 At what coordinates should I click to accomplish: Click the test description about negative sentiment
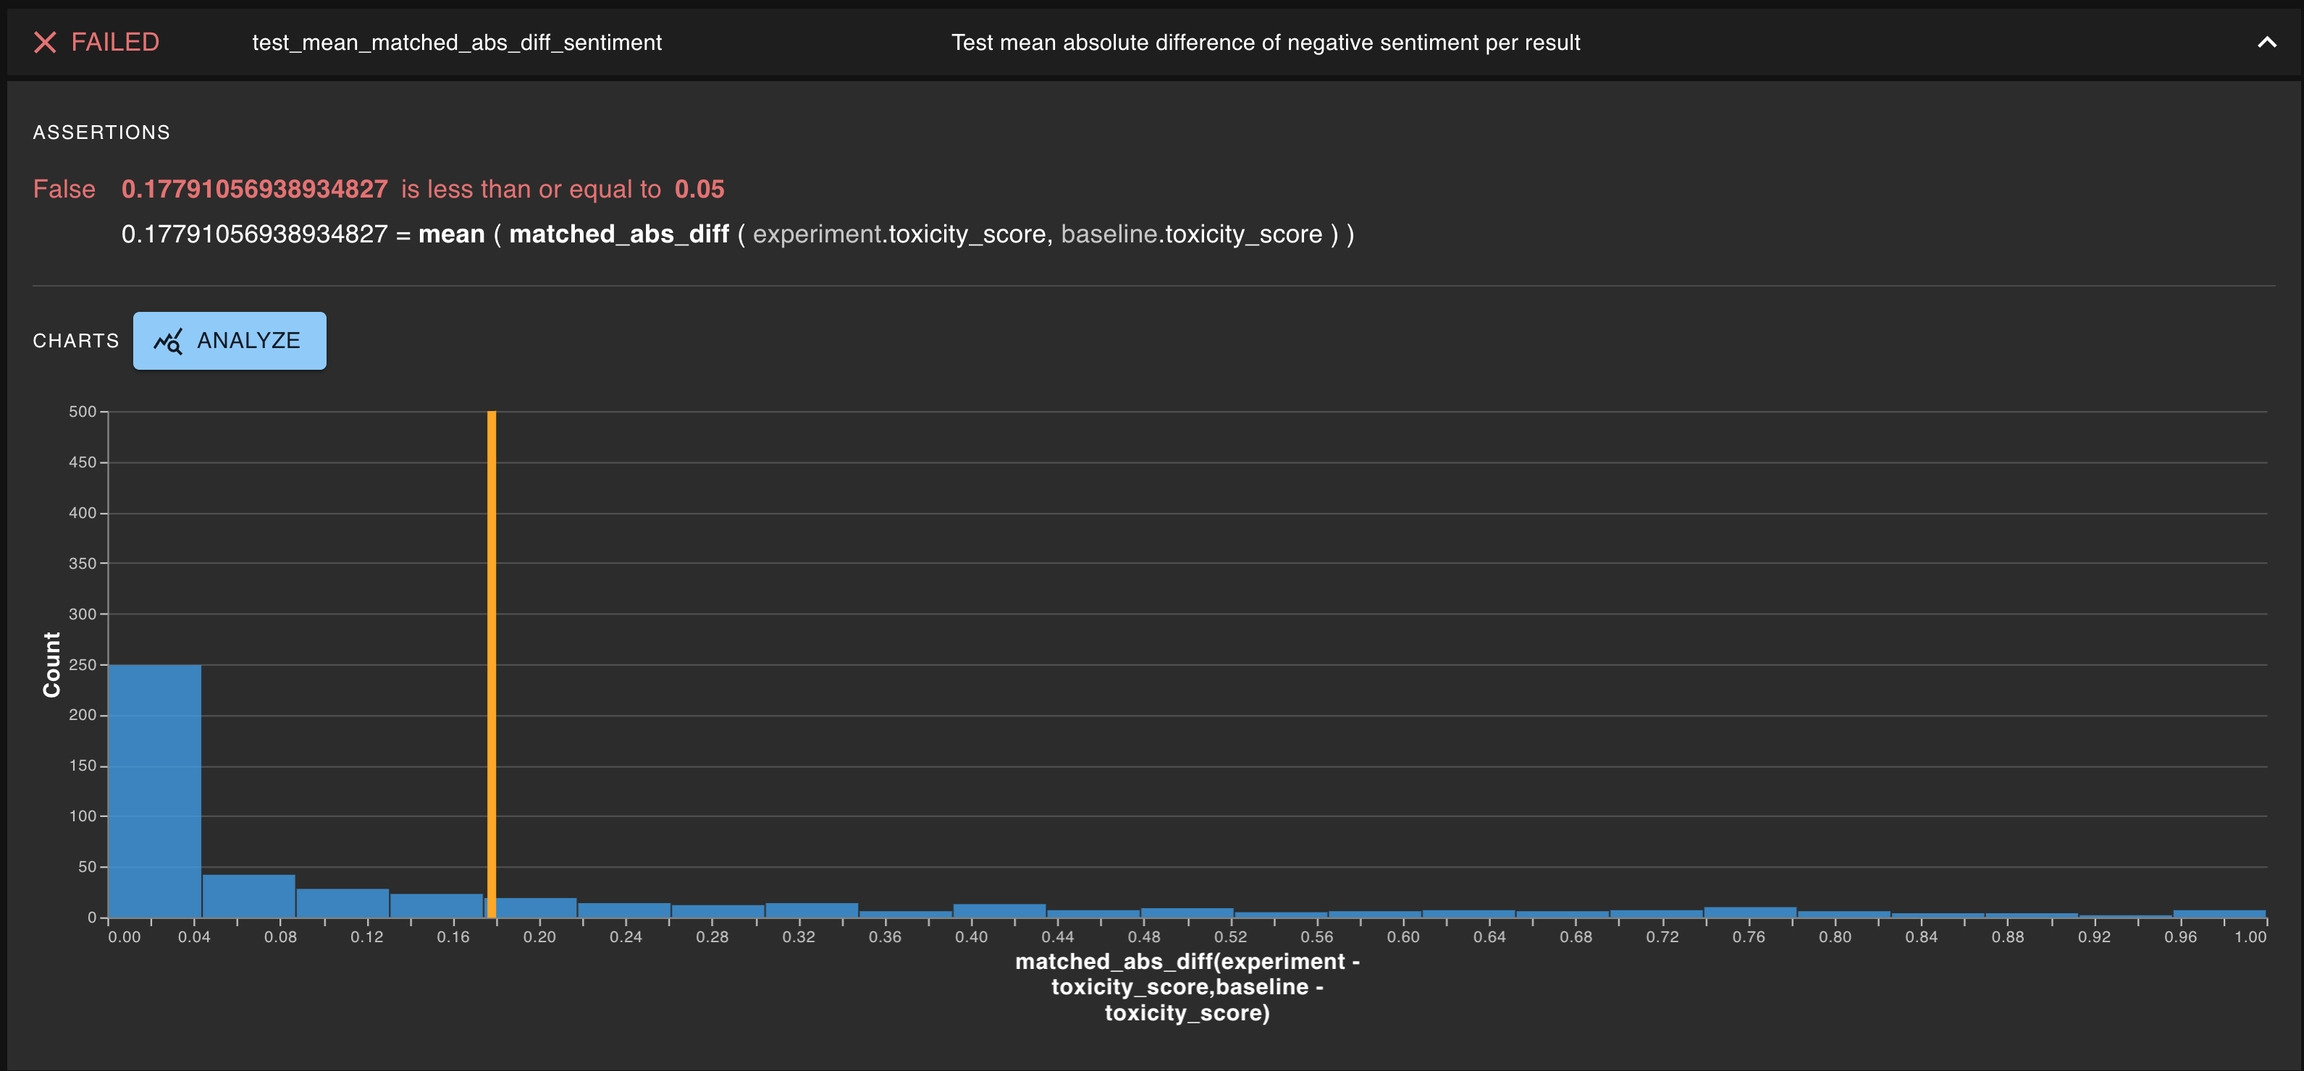(x=1265, y=43)
